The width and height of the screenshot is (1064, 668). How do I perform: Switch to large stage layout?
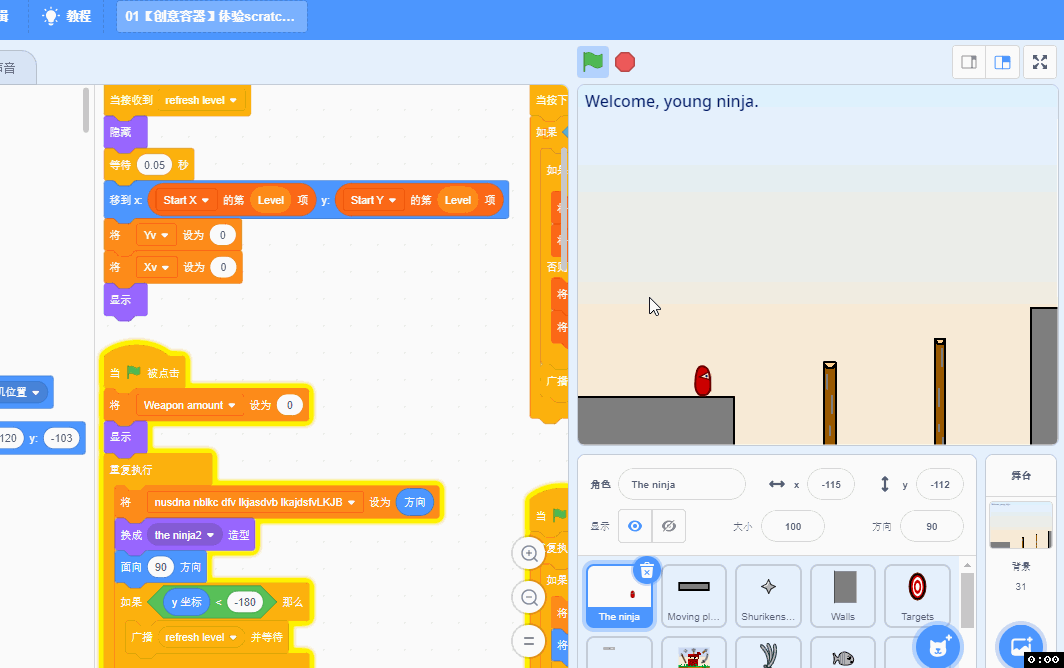[1002, 62]
